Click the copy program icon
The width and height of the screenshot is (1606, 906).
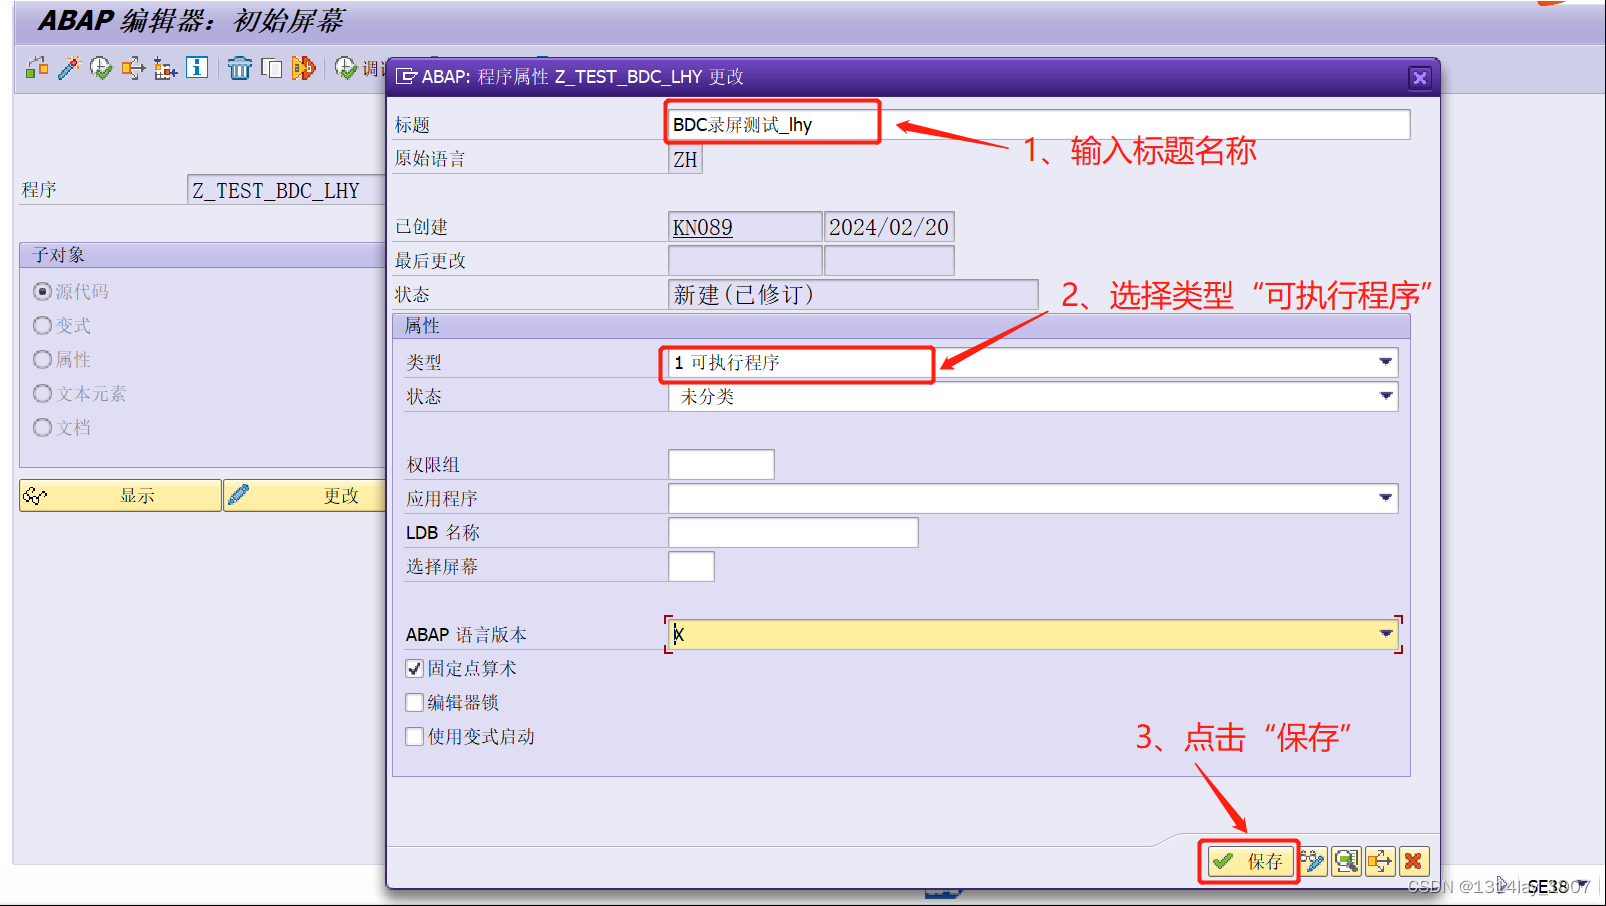click(271, 68)
